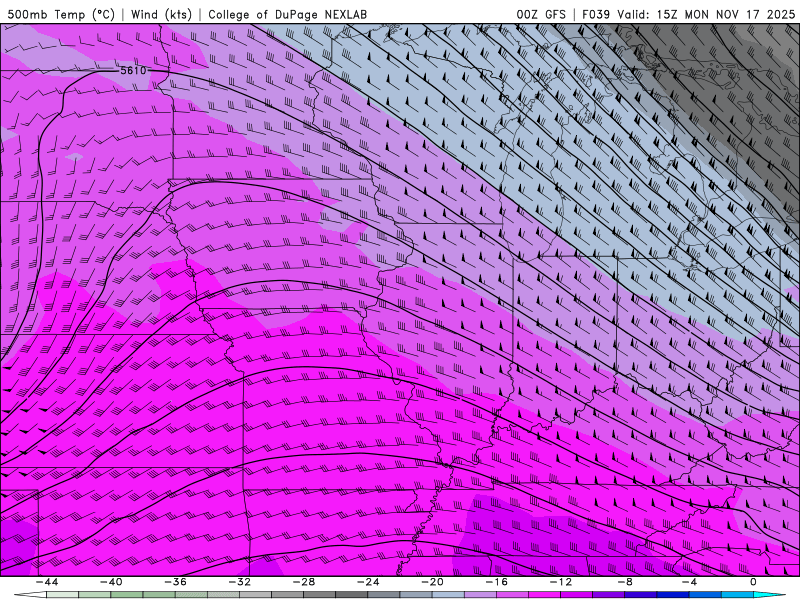Image resolution: width=800 pixels, height=600 pixels.
Task: Click the -24 color scale label
Action: 368,582
